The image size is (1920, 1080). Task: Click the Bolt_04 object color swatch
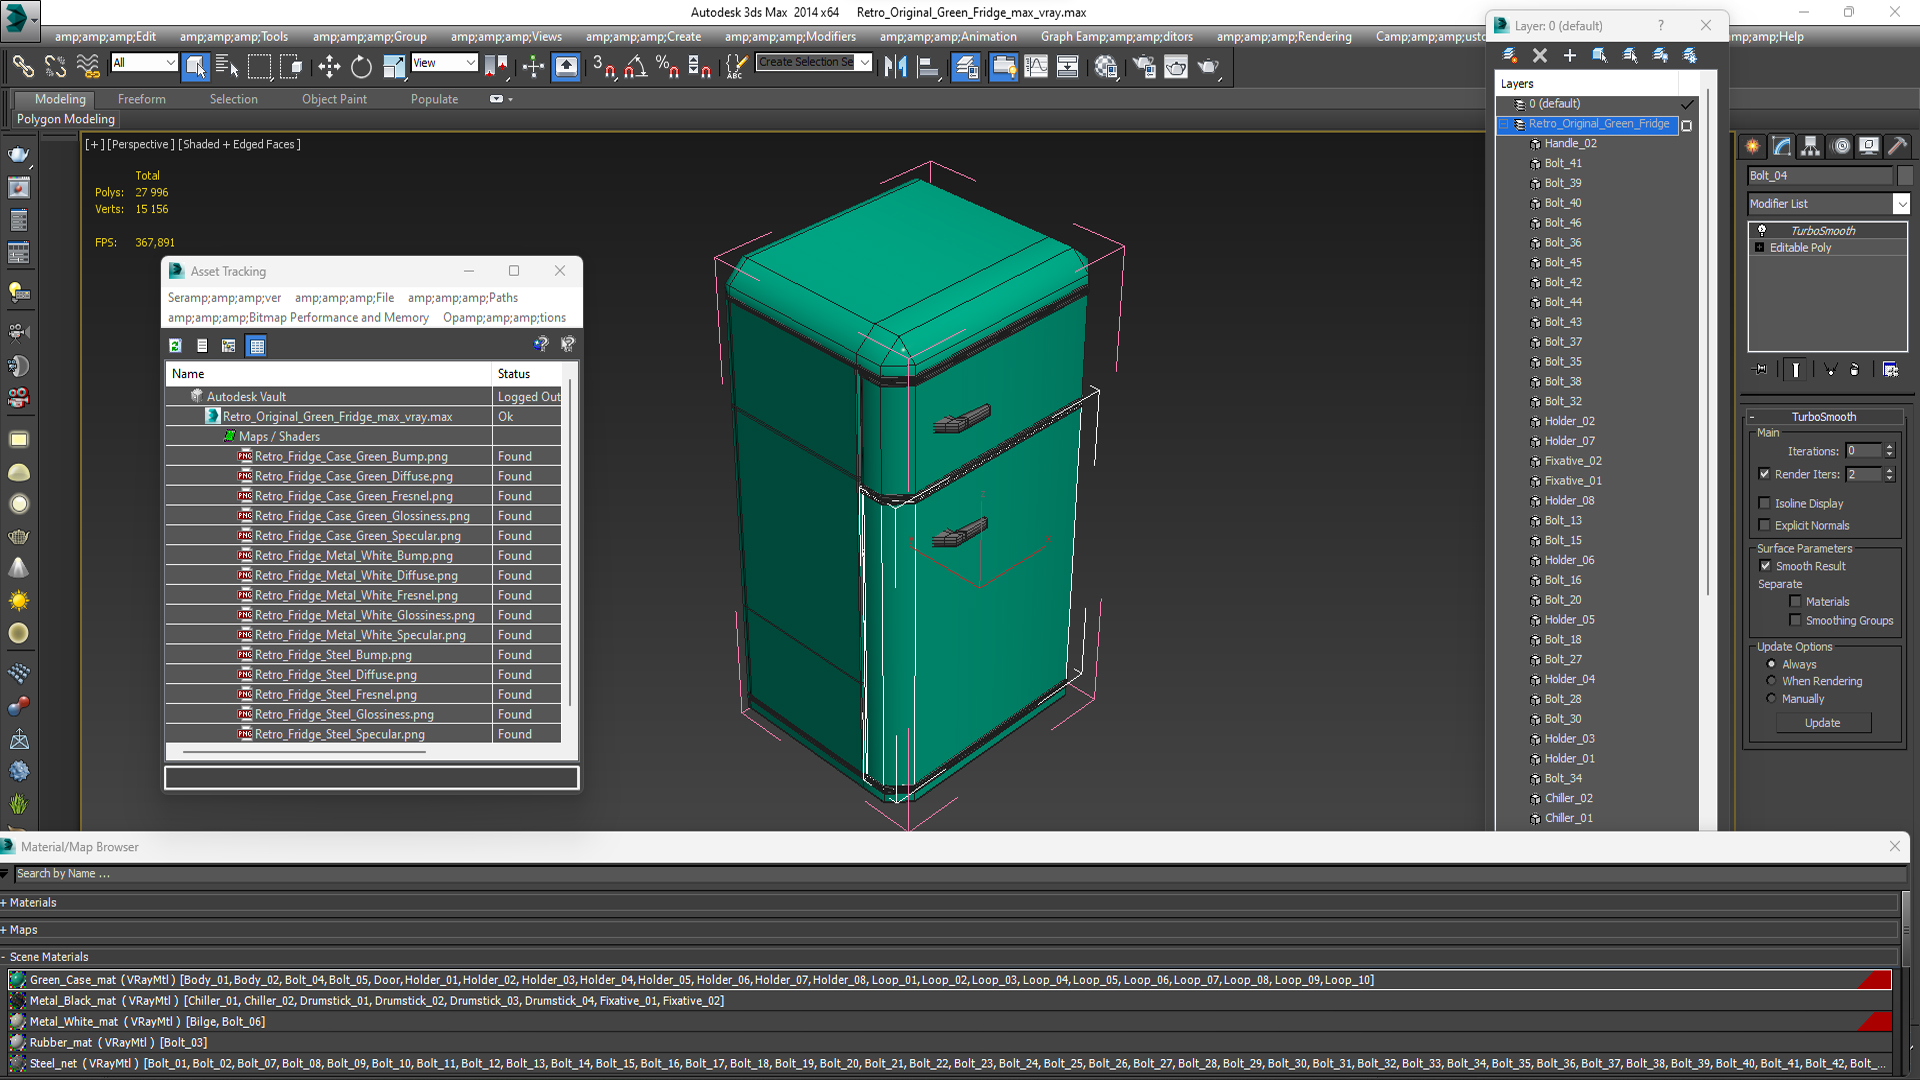point(1904,175)
